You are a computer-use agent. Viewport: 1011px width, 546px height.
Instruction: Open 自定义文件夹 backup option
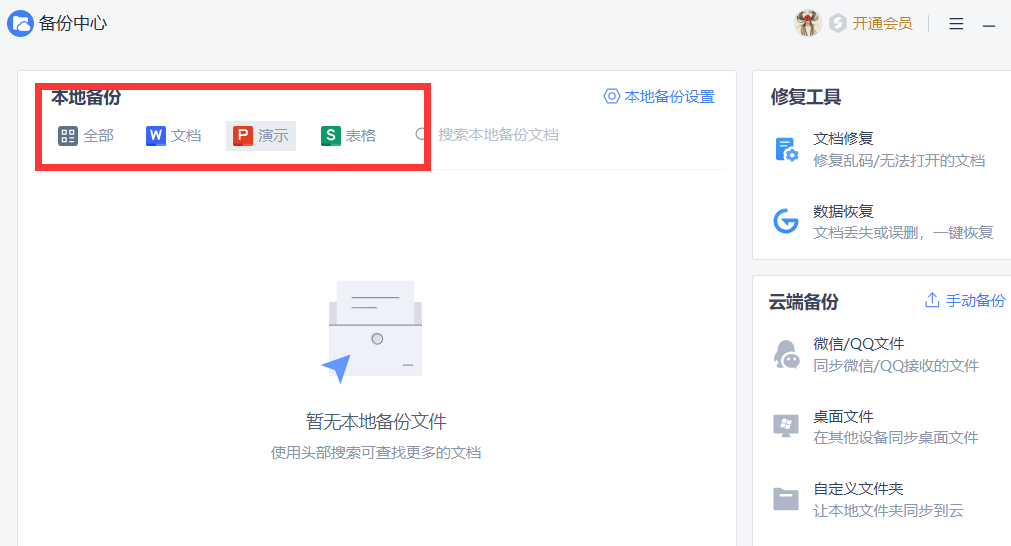pos(870,499)
